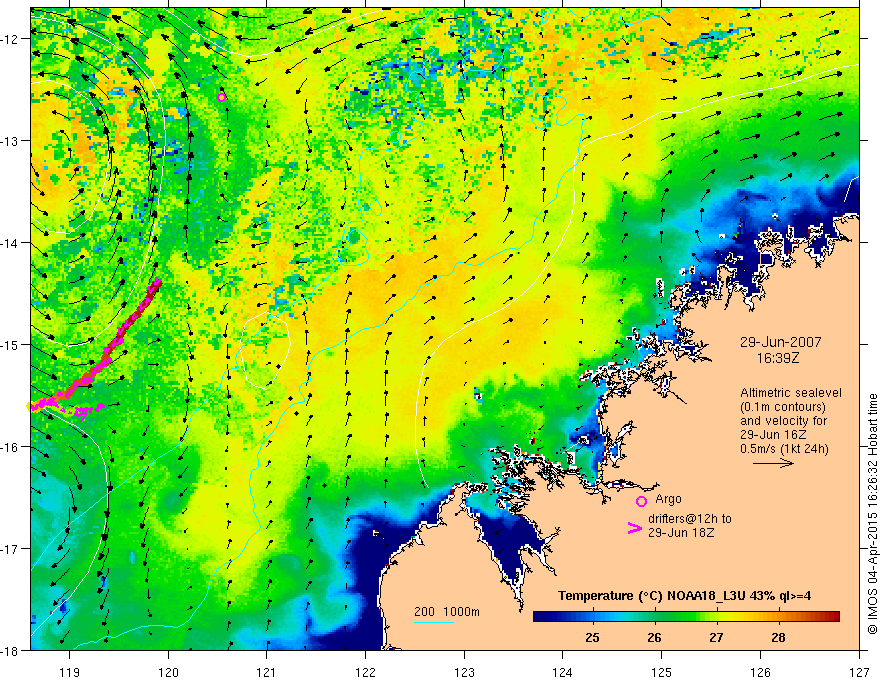Click the '29-Jun 18Z' drifter legend text
Viewport: 880px width, 680px height.
pos(681,533)
